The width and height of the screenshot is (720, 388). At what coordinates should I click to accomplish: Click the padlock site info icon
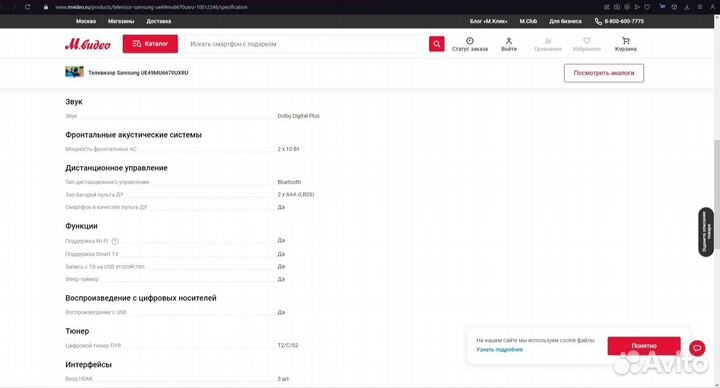tap(45, 7)
